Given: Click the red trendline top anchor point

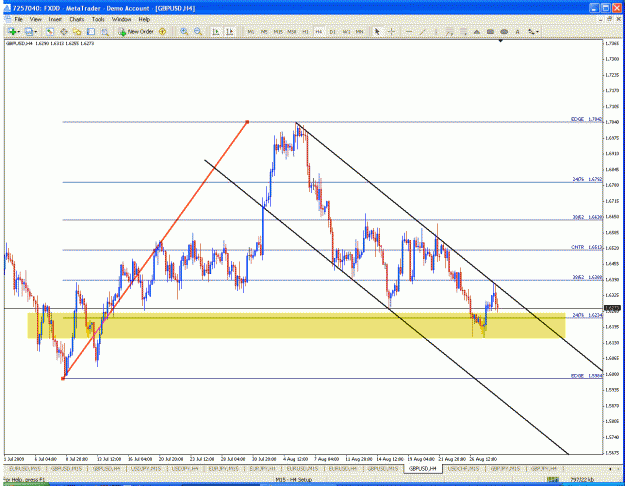Looking at the screenshot, I should click(x=247, y=122).
